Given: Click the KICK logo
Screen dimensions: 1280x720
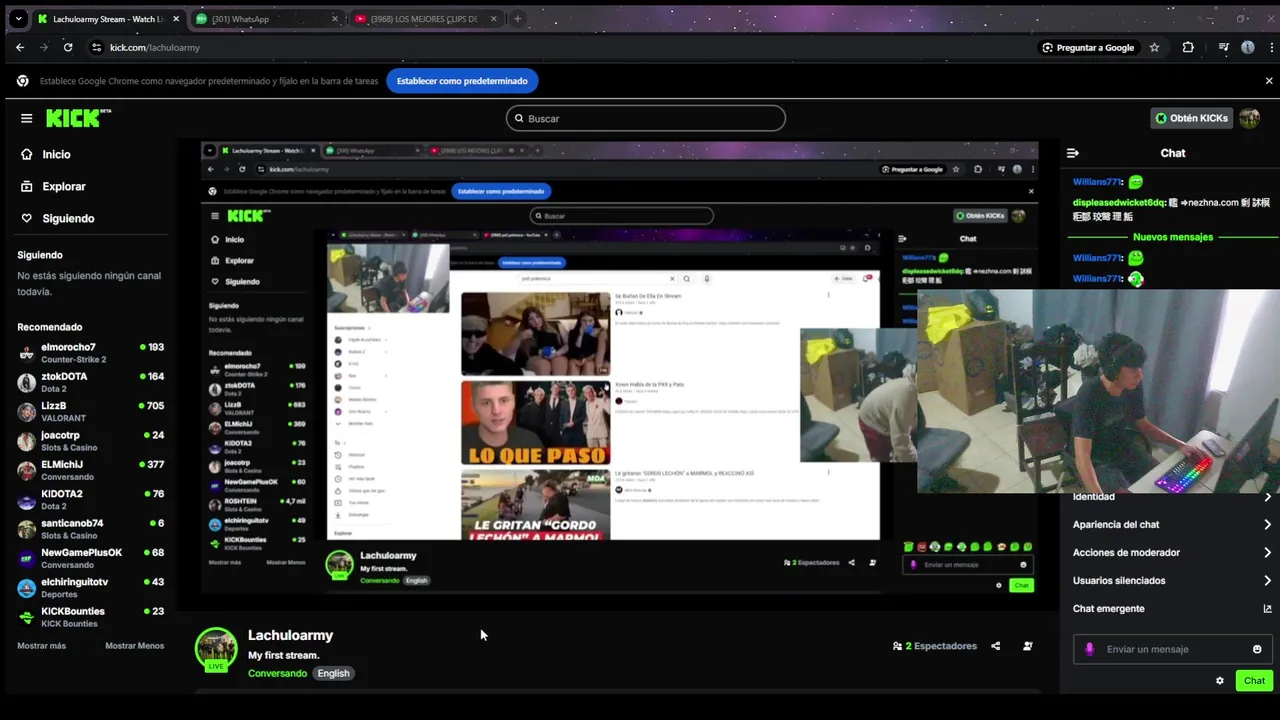Looking at the screenshot, I should pos(78,118).
